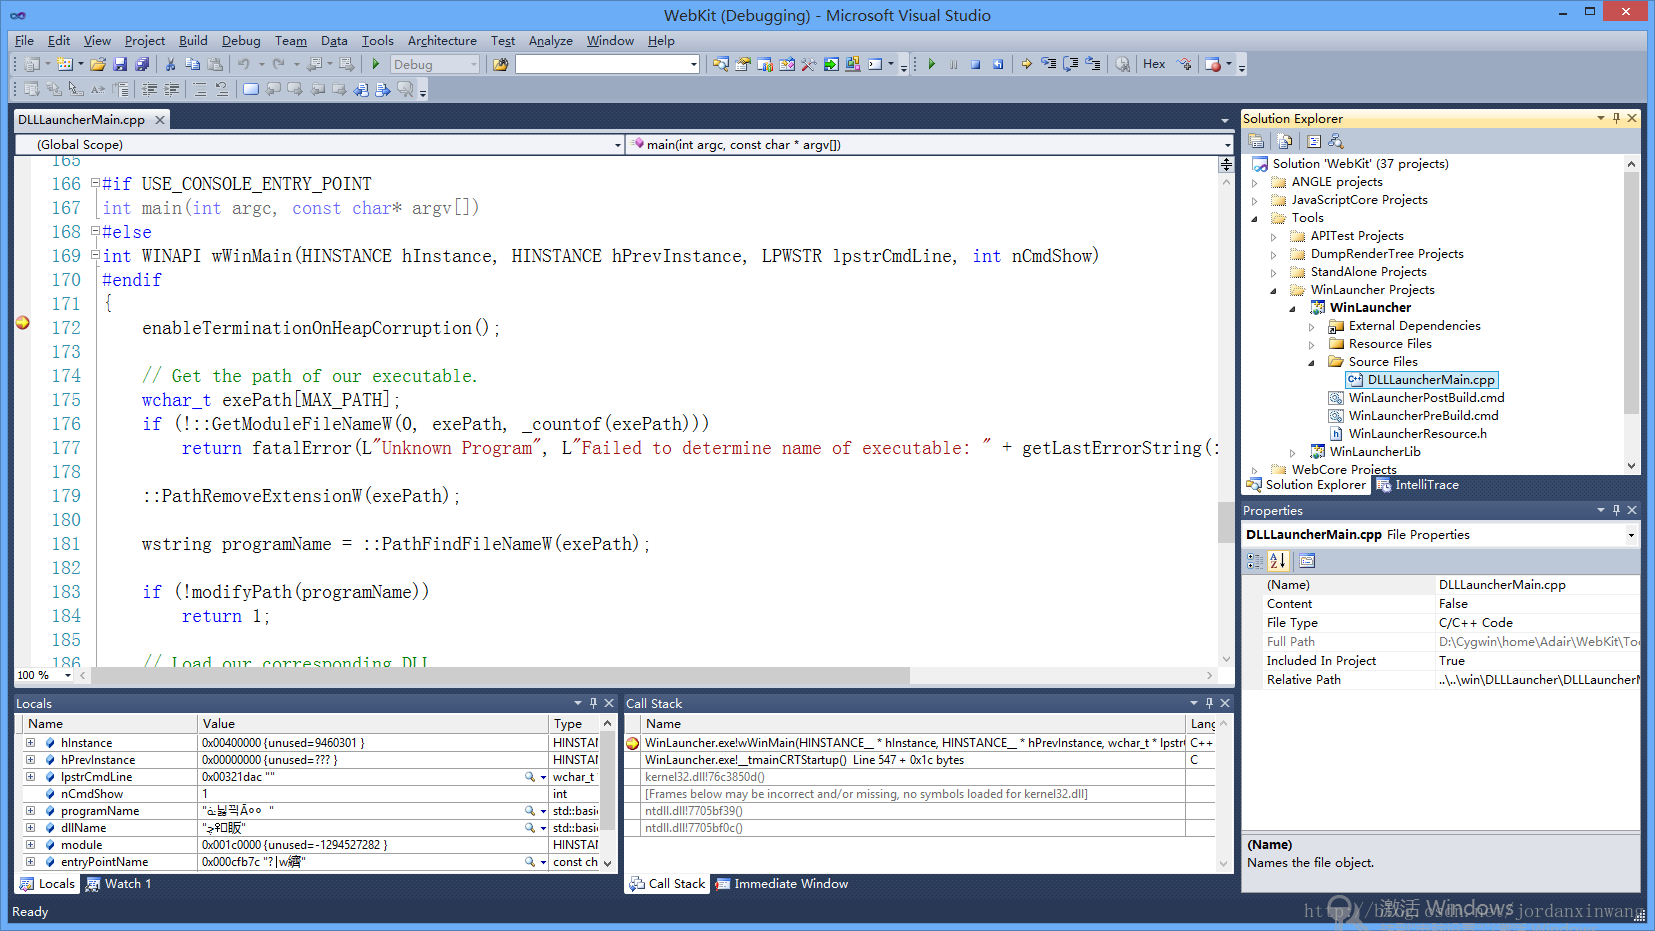
Task: Pause execution with Break All icon
Action: (954, 64)
